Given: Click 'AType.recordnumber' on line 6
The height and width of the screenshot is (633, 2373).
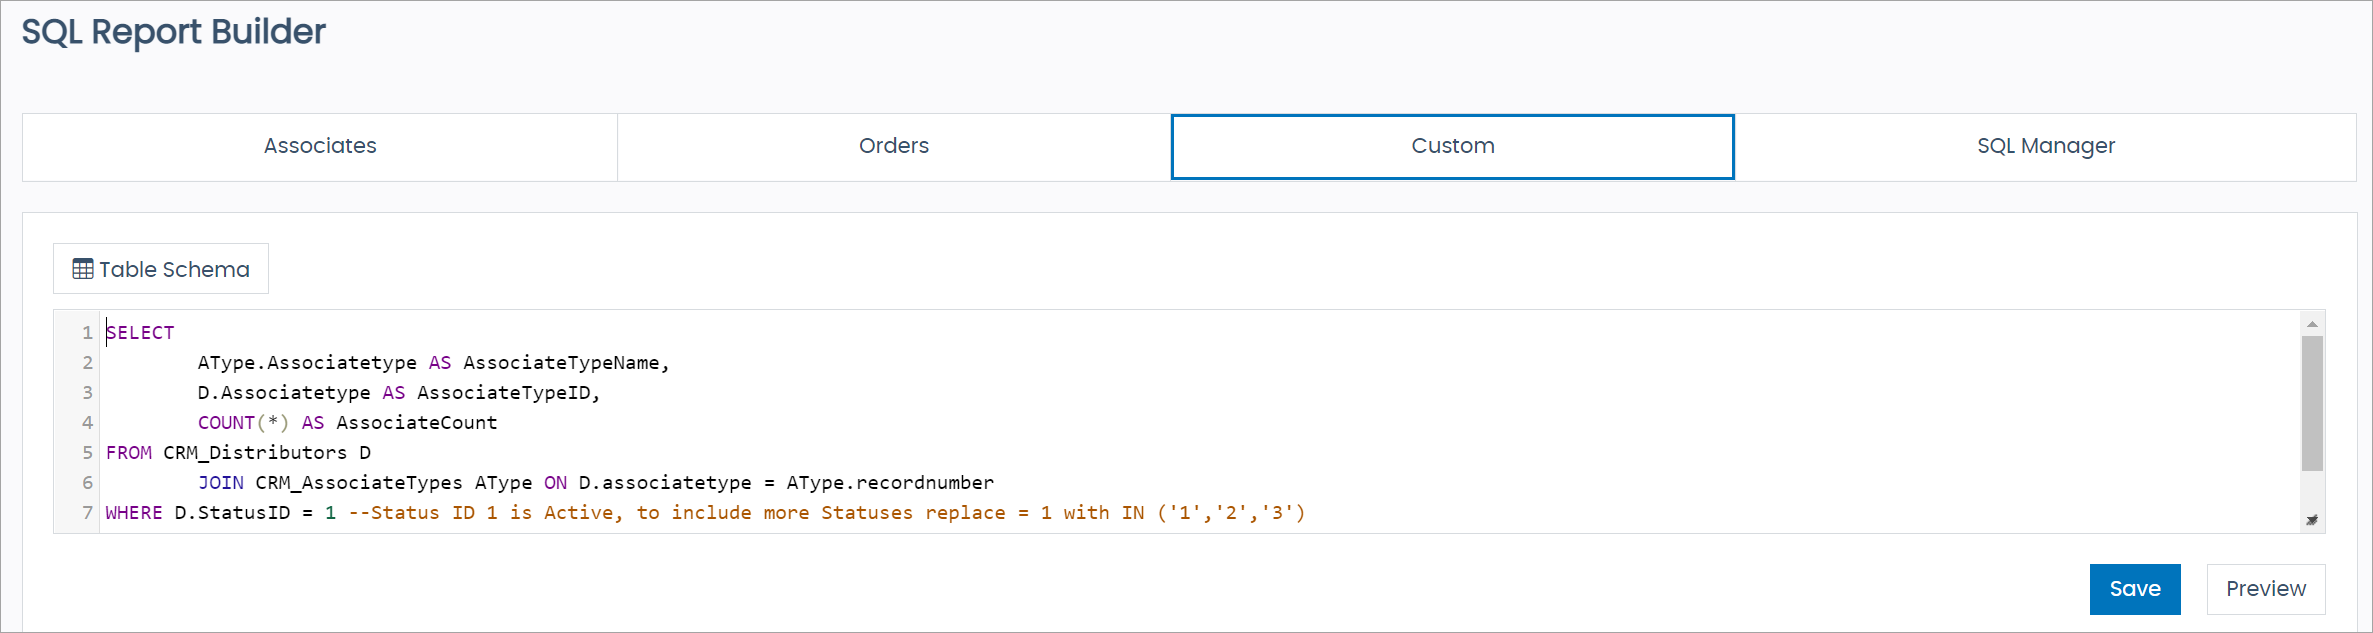Looking at the screenshot, I should (890, 483).
